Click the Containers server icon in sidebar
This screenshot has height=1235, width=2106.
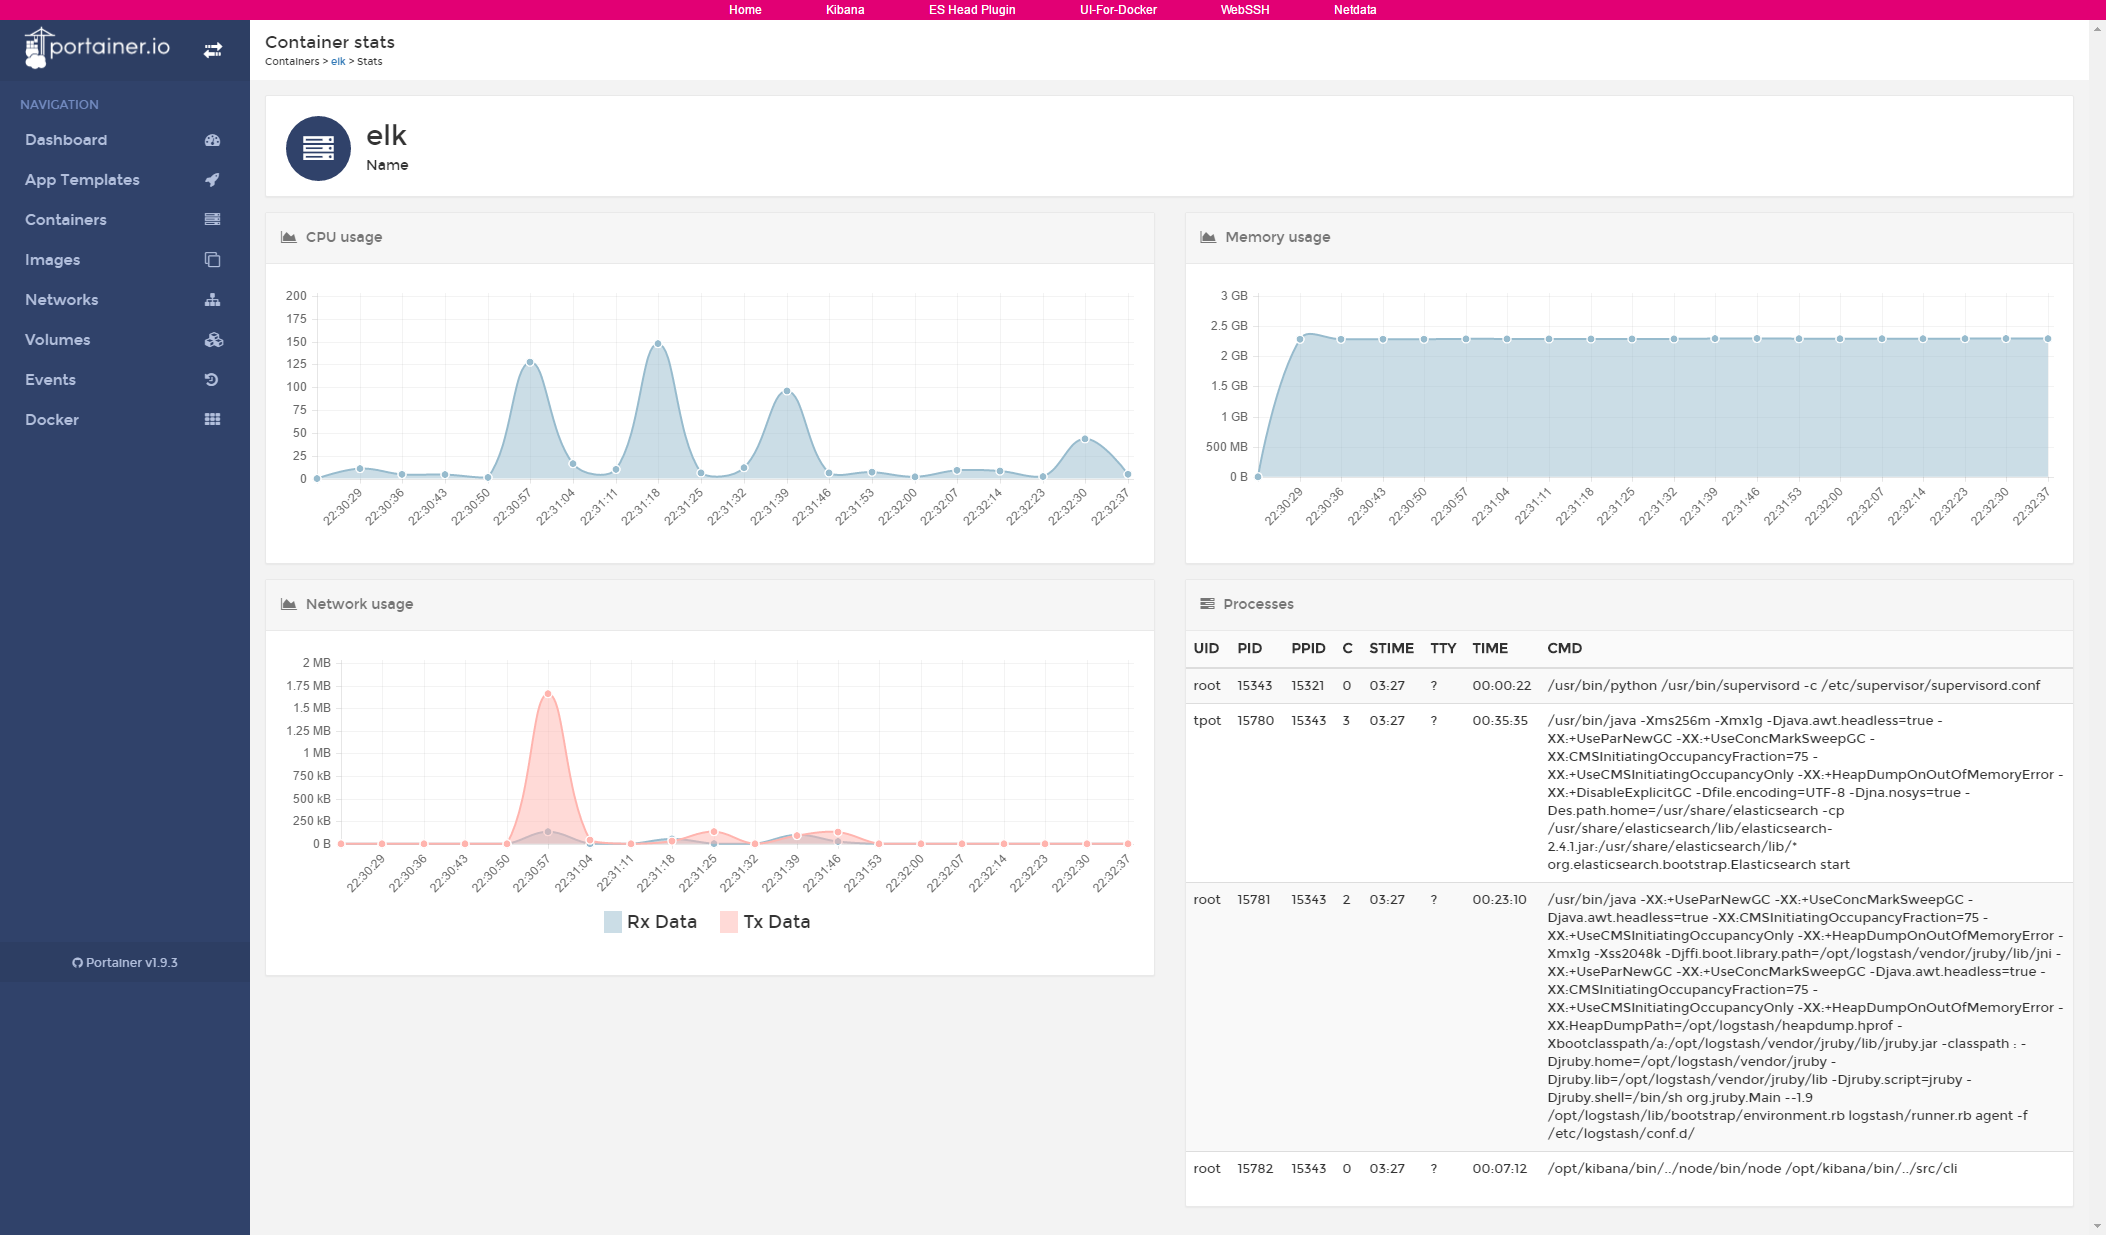click(x=212, y=219)
